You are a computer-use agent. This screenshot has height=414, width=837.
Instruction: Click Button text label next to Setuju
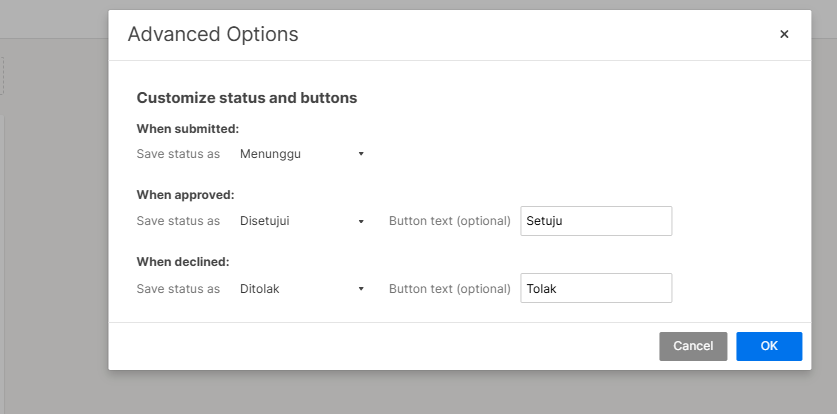point(450,221)
